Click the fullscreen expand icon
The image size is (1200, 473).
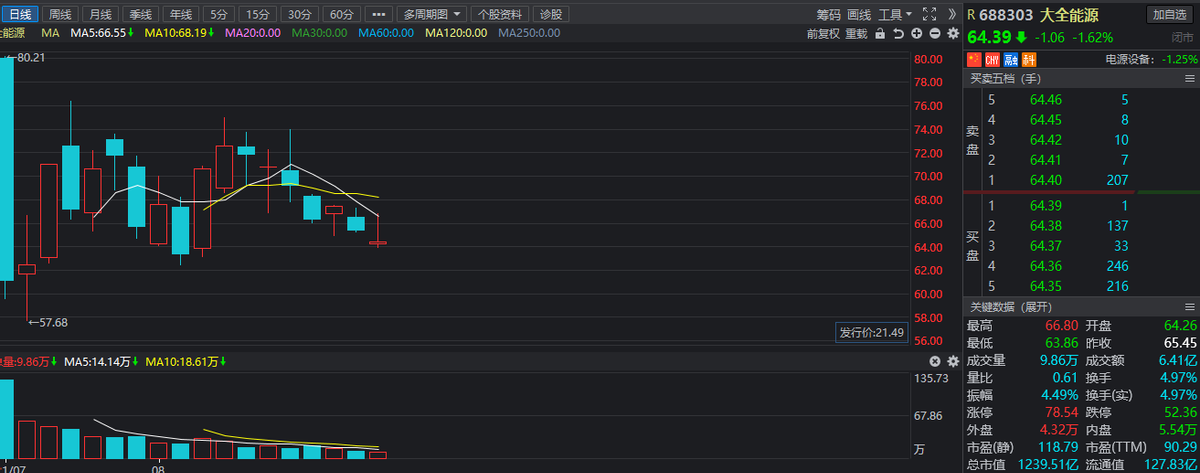coord(929,14)
